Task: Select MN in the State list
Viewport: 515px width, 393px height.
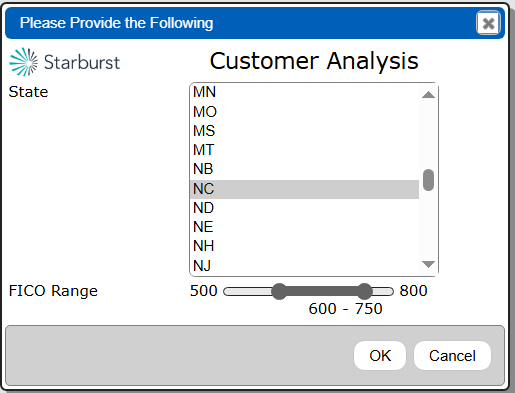Action: pos(304,92)
